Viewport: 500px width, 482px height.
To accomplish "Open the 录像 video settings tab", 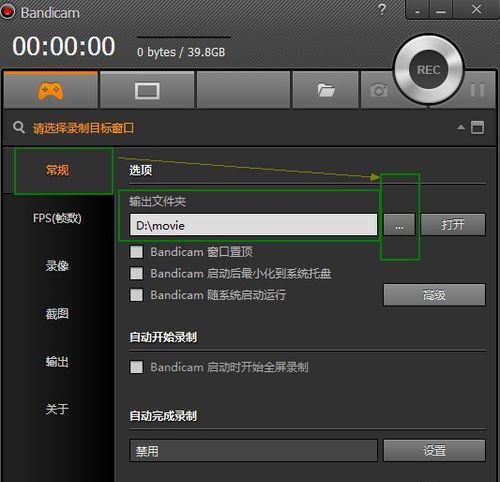I will (57, 266).
